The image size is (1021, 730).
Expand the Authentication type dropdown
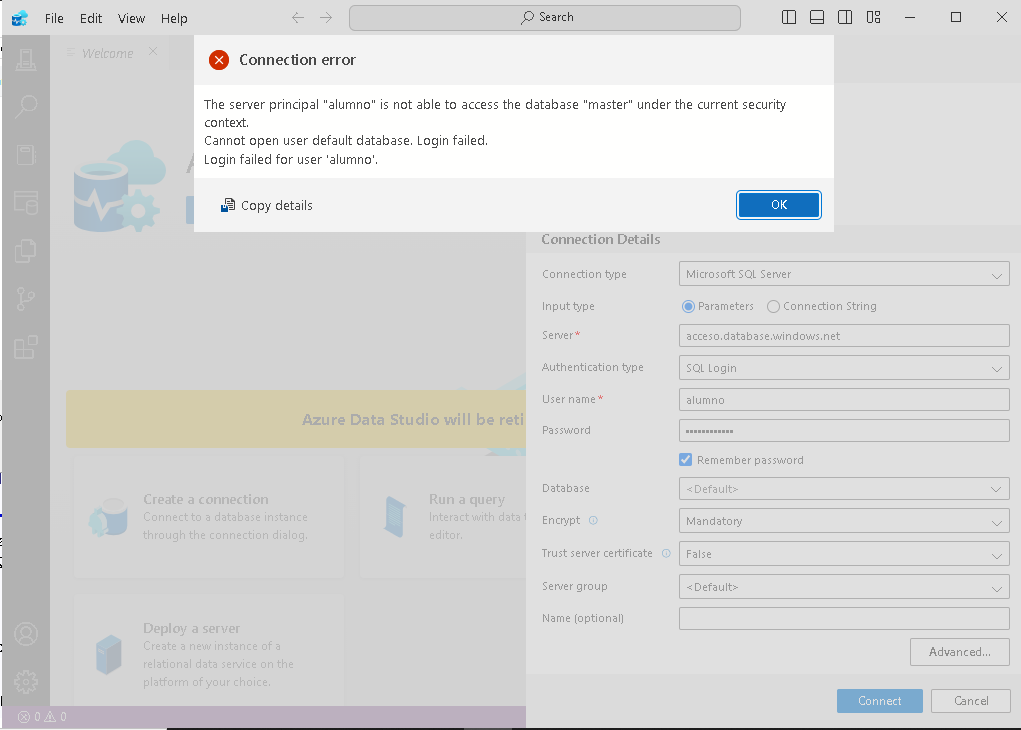tap(843, 368)
